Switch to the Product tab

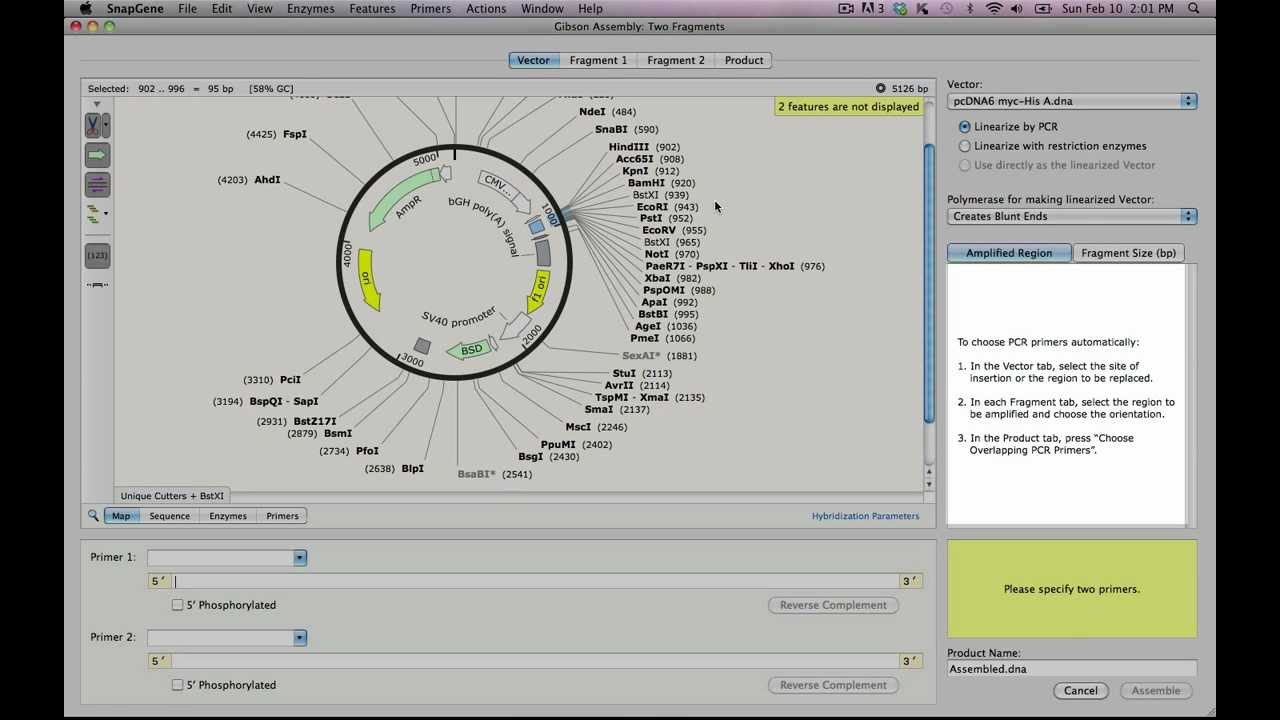[x=744, y=60]
